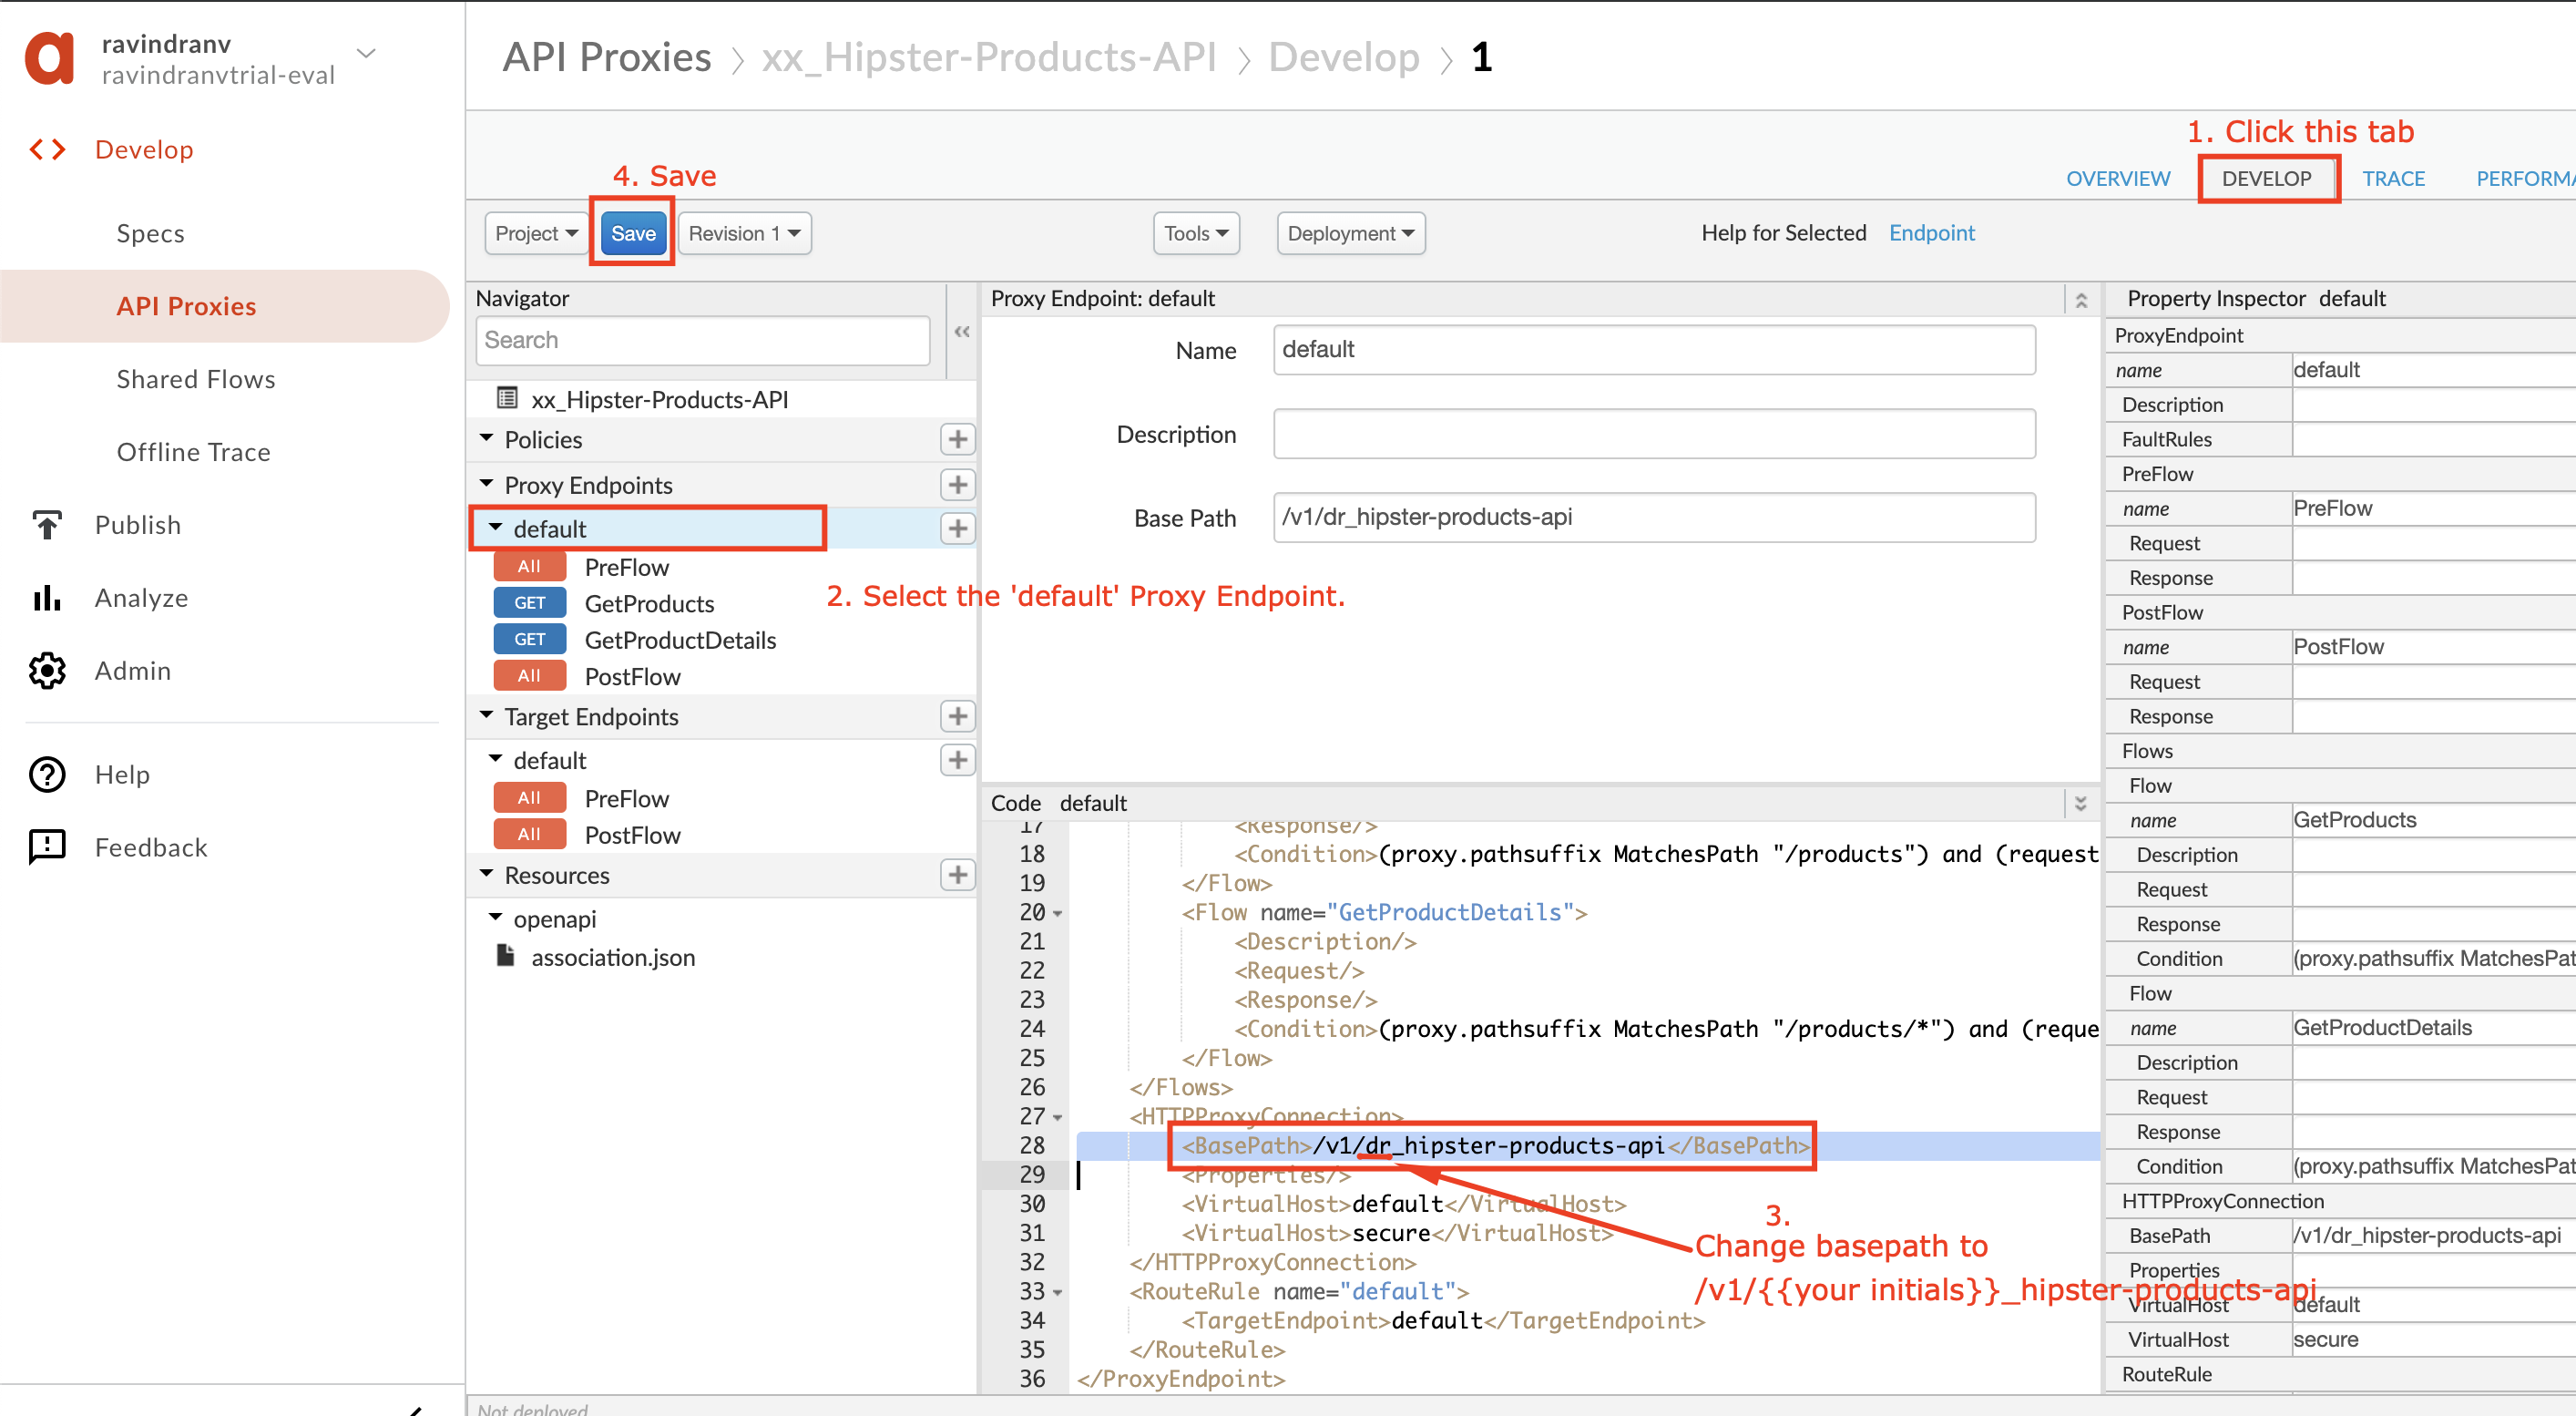The image size is (2576, 1416).
Task: Add flow to default target endpoint
Action: (957, 761)
